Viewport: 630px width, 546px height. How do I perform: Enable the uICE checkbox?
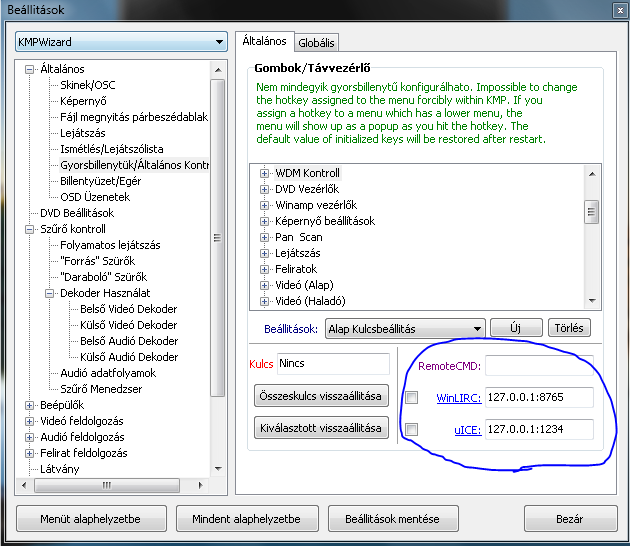coord(411,429)
